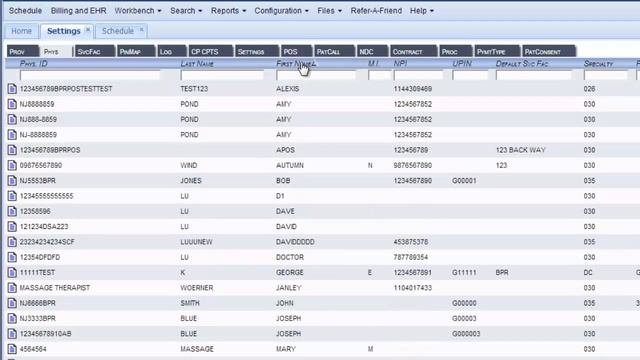The image size is (640, 360).
Task: Open document icon for row 23234234234SCF
Action: [x=12, y=242]
